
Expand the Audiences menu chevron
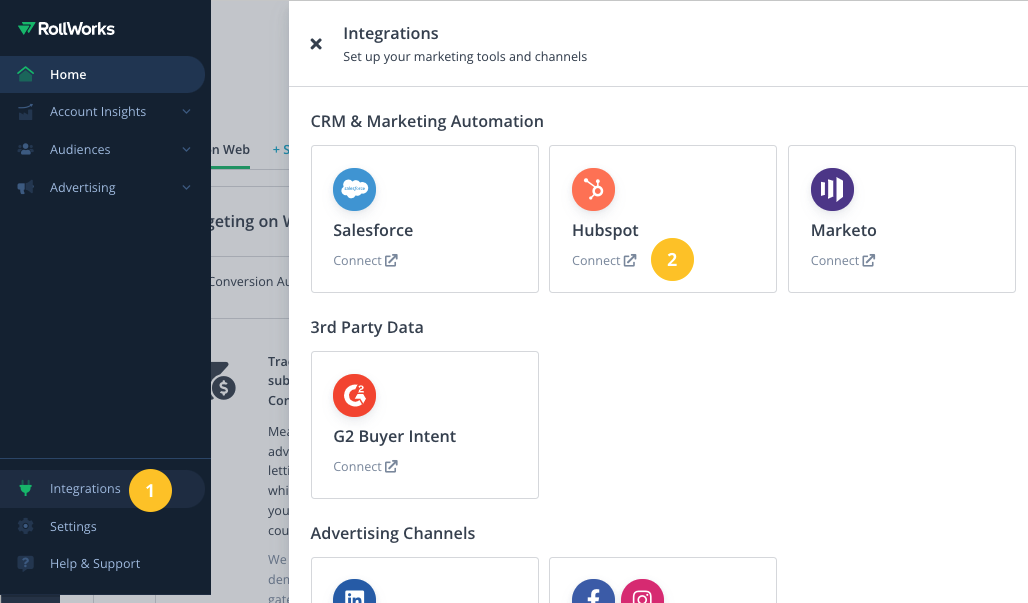coord(187,149)
